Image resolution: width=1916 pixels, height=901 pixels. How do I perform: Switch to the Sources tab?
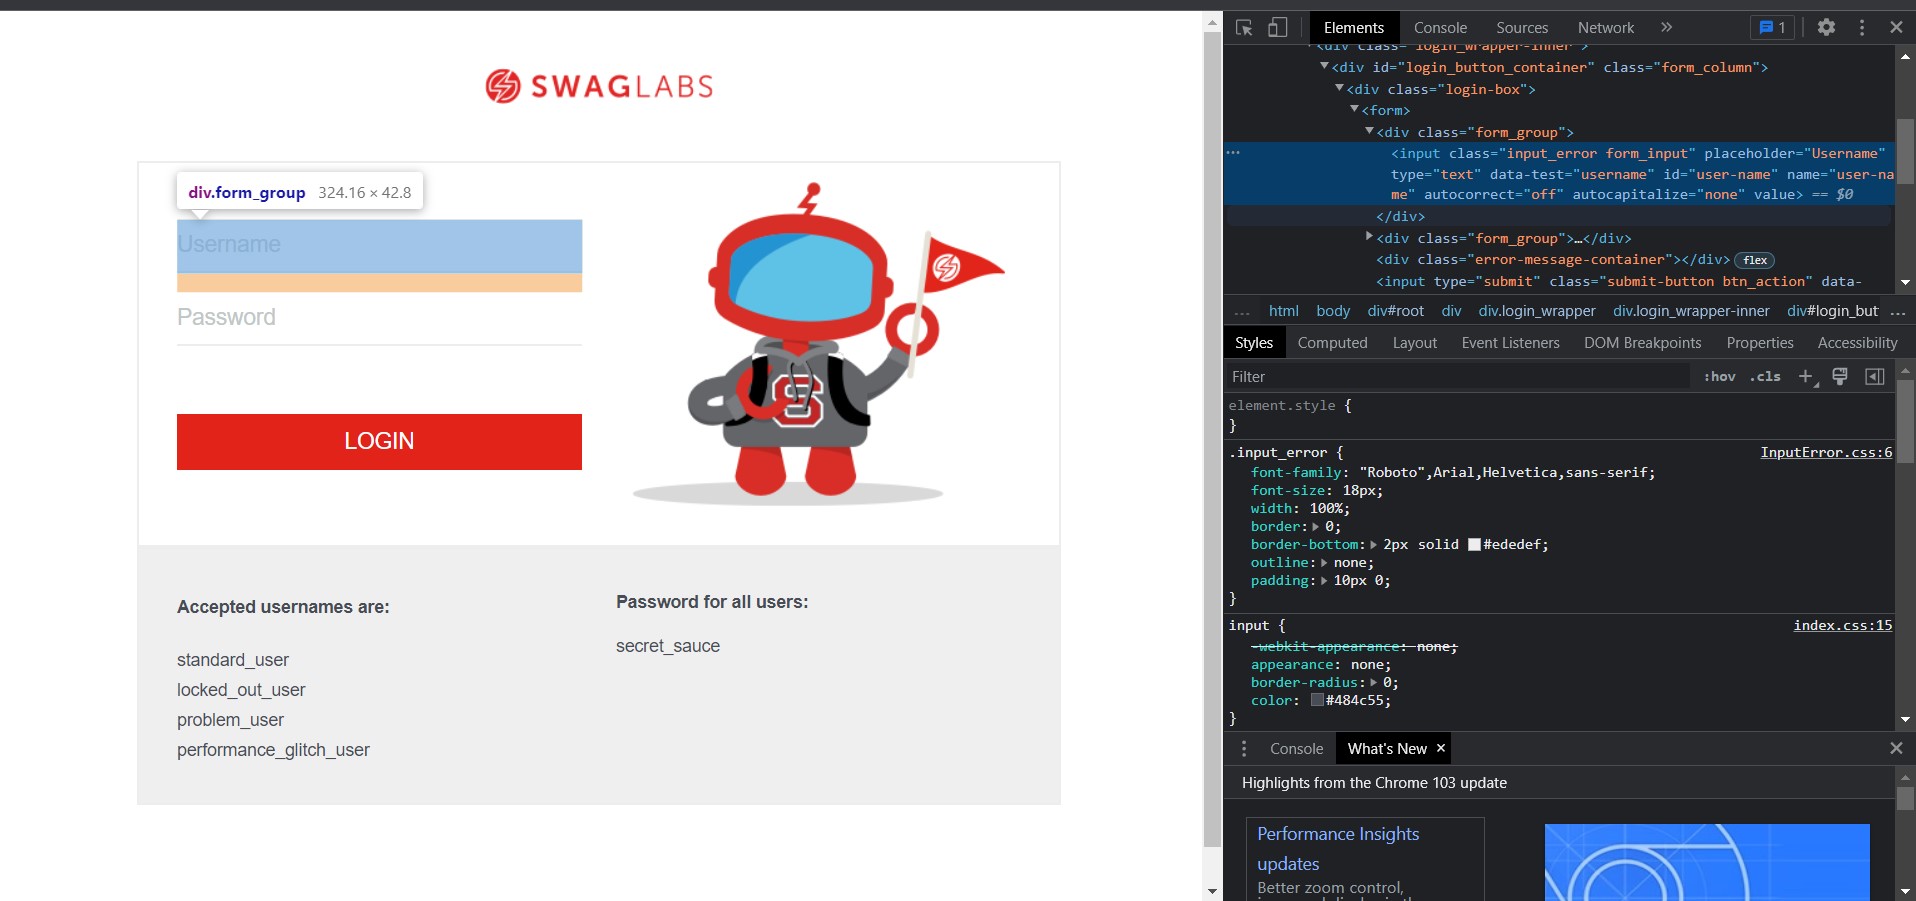point(1522,28)
